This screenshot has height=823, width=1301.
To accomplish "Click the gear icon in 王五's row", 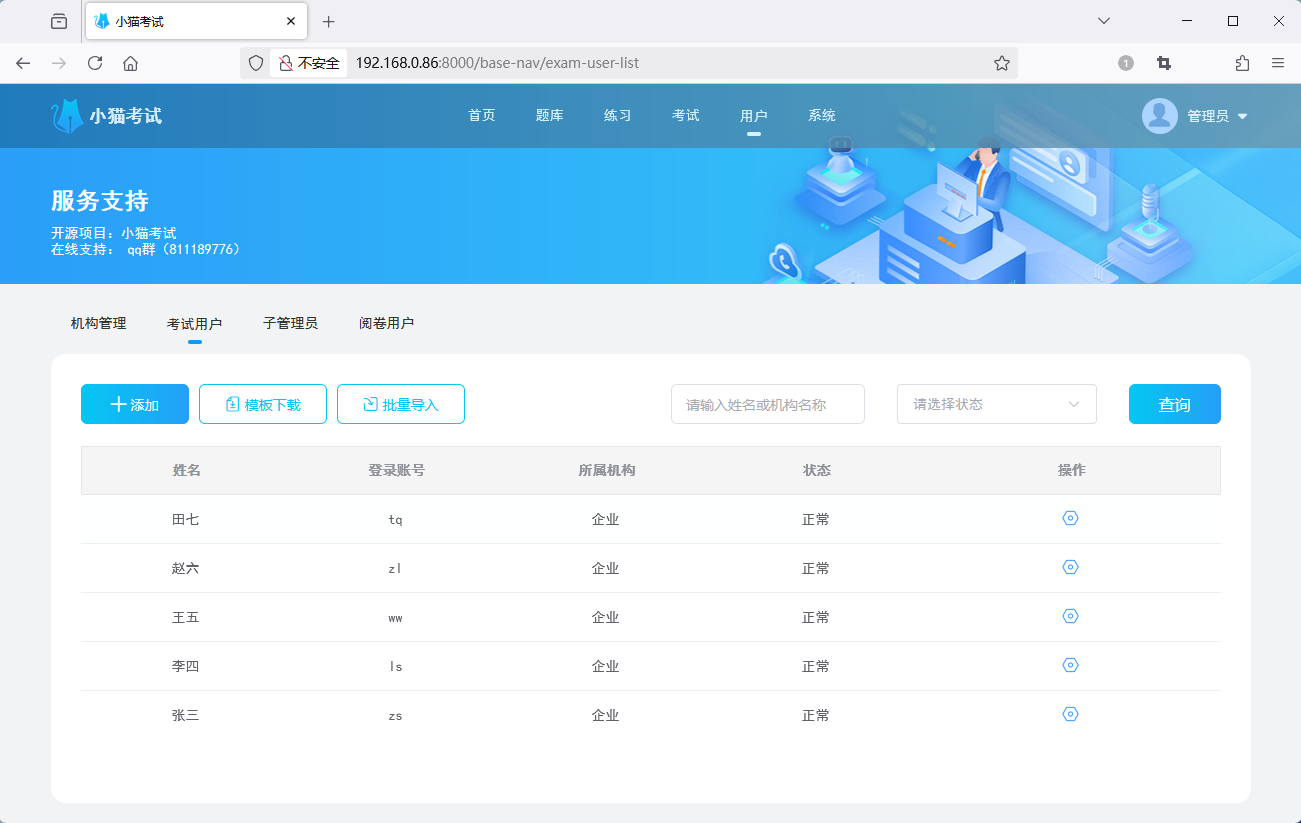I will 1070,616.
